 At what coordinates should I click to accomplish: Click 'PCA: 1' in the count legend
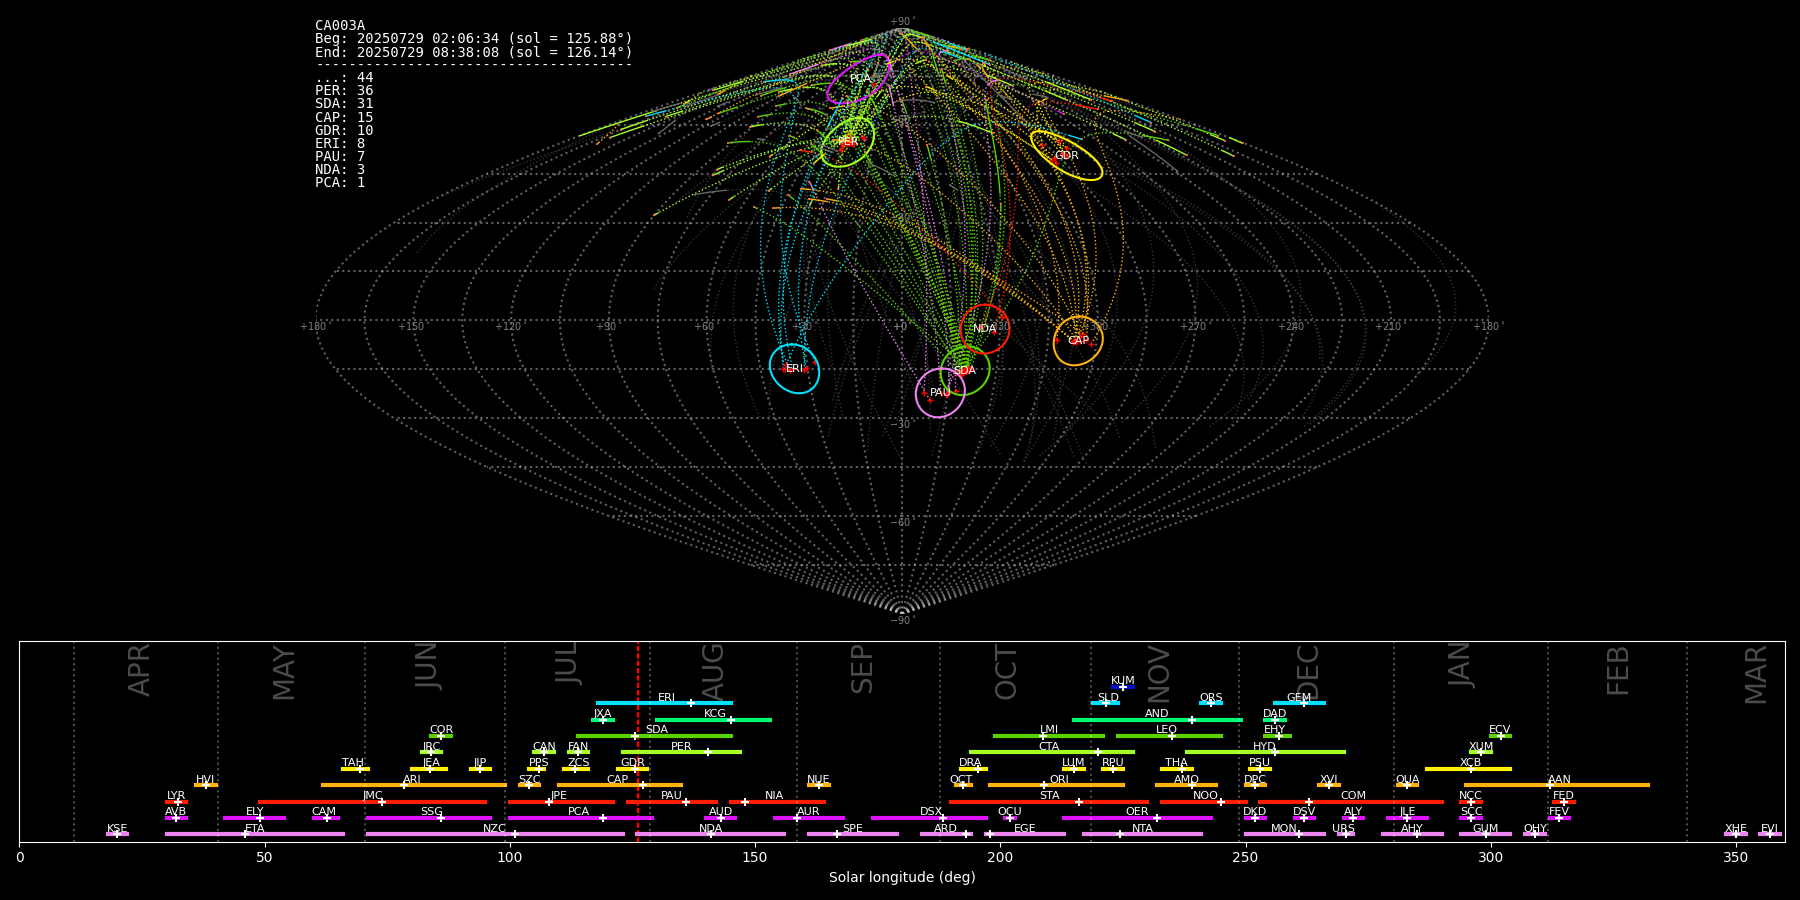click(340, 183)
